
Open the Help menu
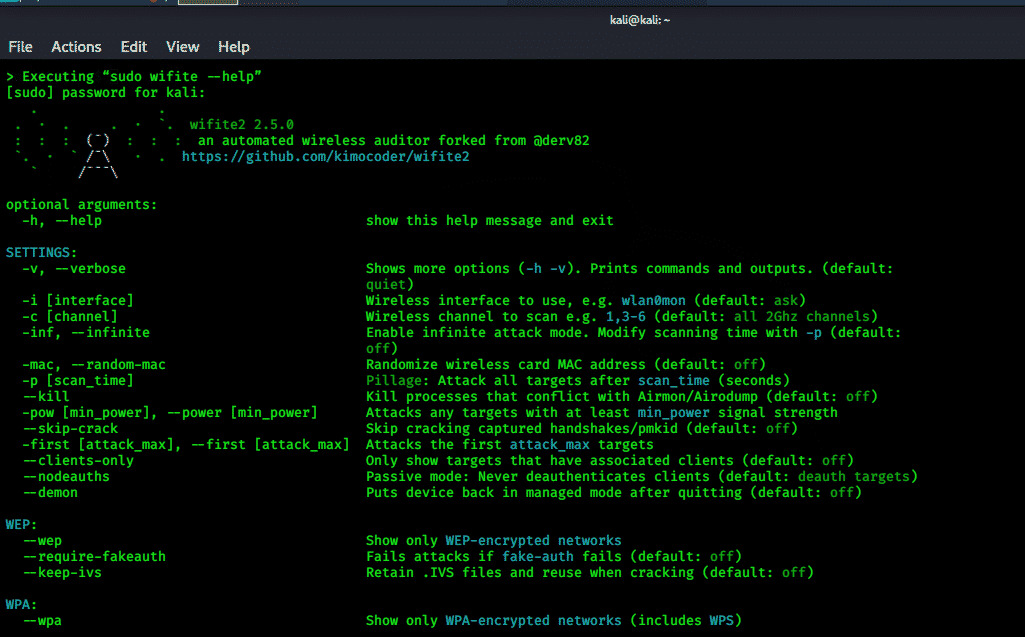click(233, 47)
